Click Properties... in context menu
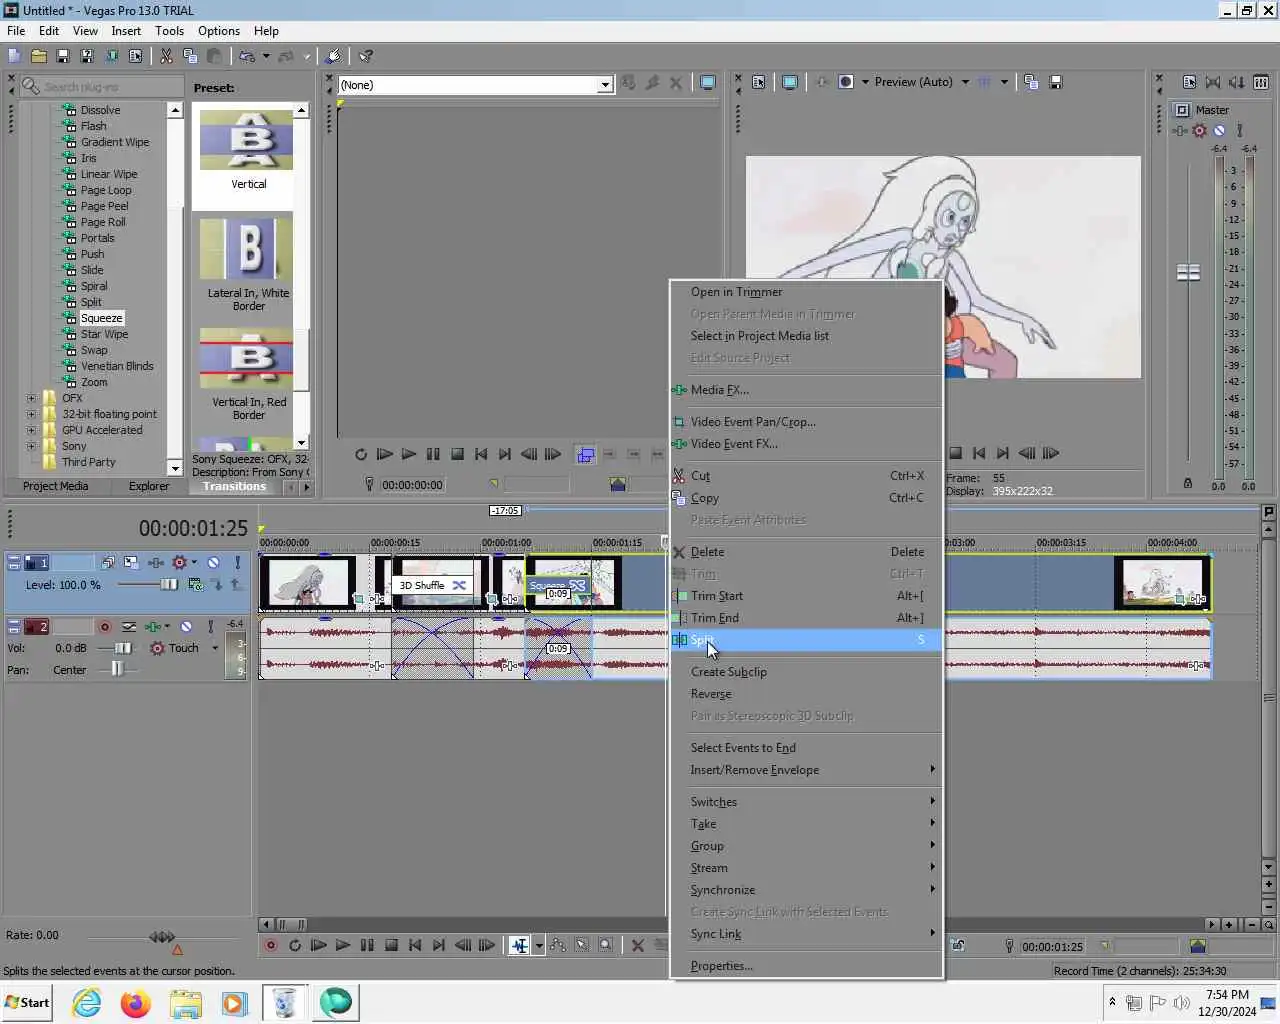 point(806,966)
